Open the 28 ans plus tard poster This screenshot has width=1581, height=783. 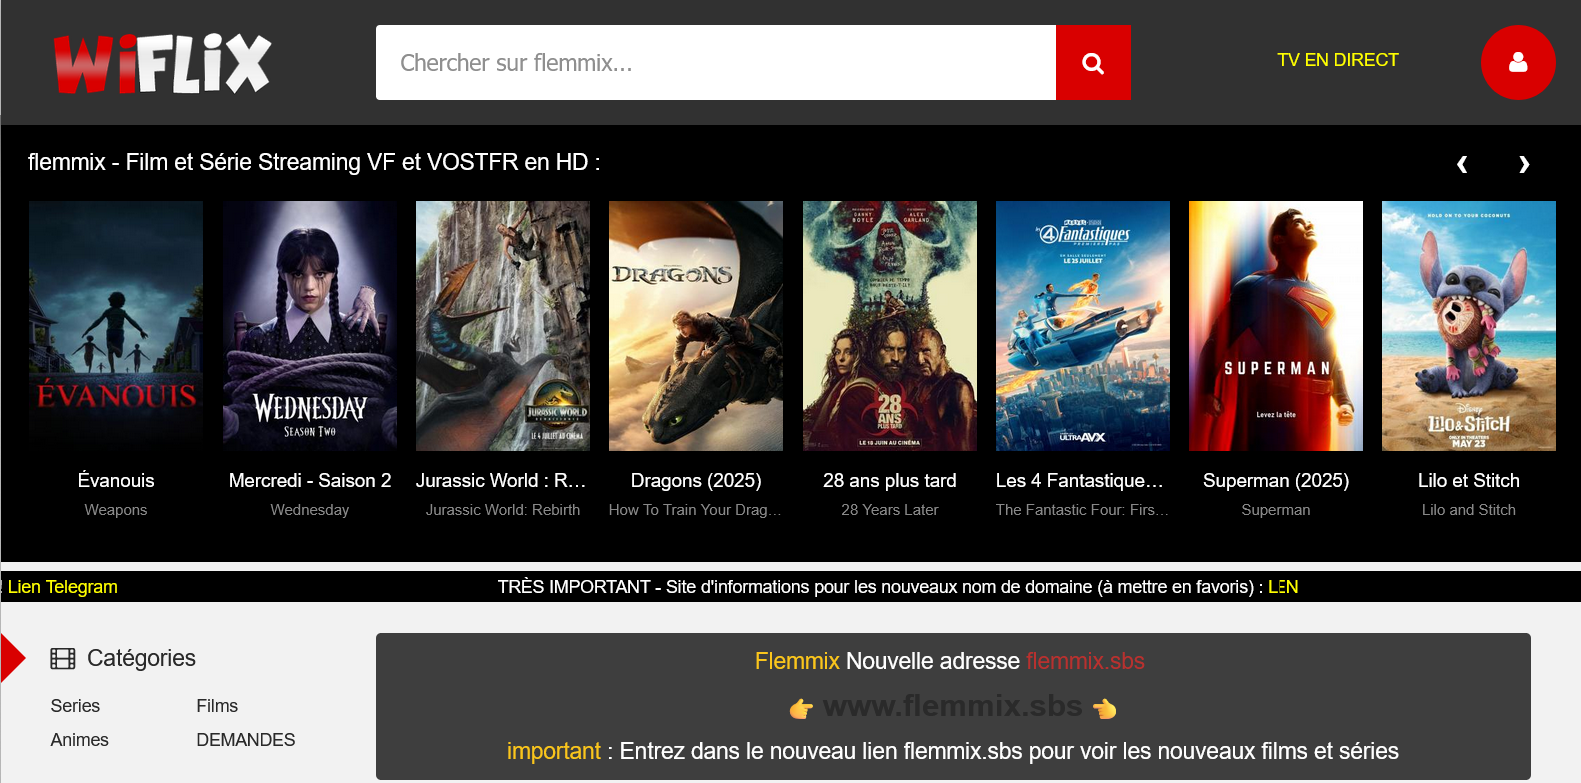coord(890,326)
